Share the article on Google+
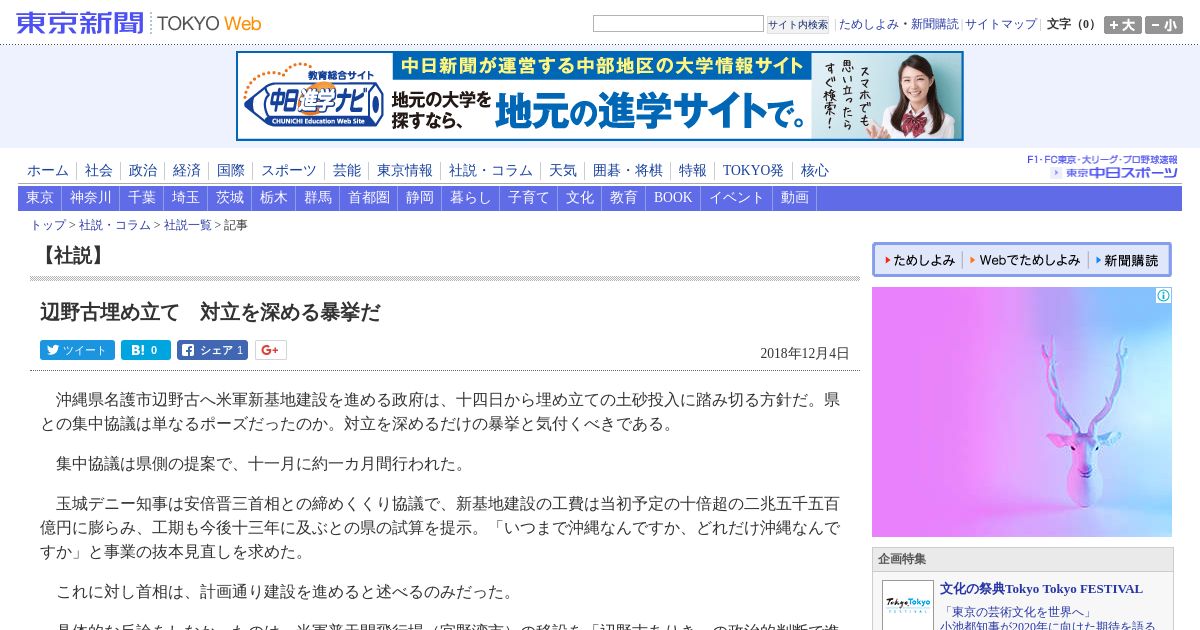Screen dimensions: 1200x630 (271, 350)
